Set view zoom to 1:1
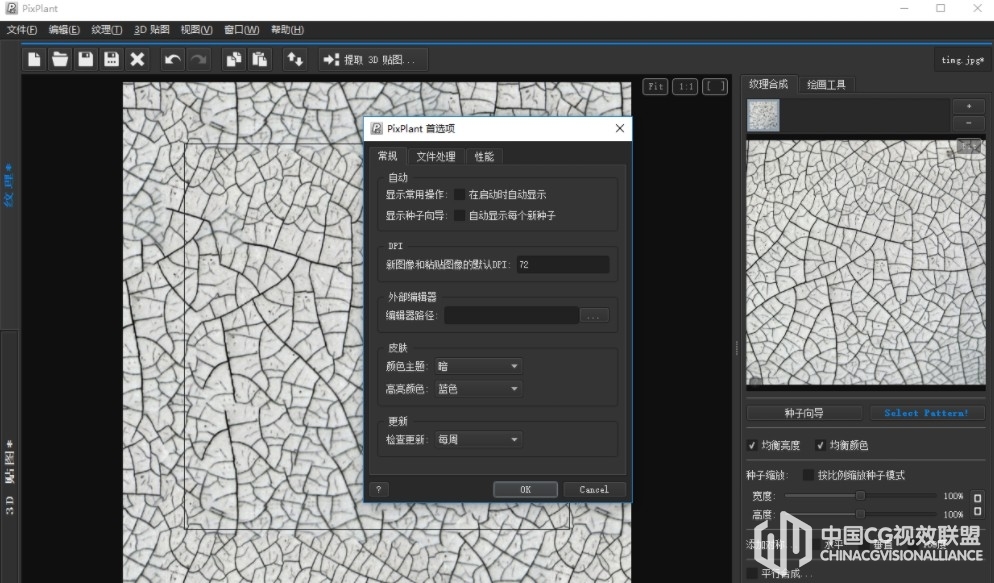The width and height of the screenshot is (994, 583). click(x=686, y=86)
